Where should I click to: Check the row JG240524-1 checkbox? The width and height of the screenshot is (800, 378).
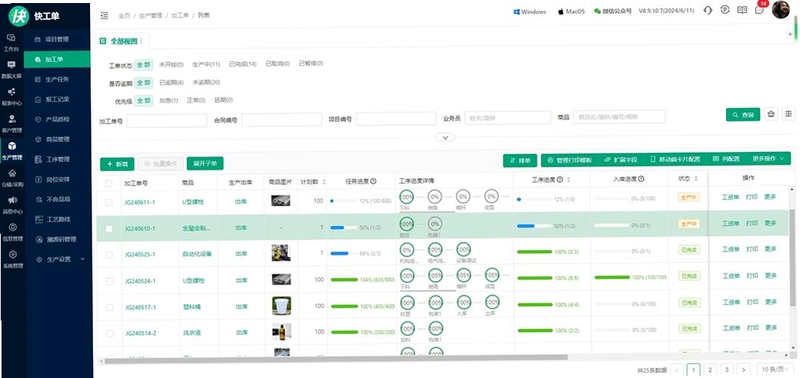109,281
